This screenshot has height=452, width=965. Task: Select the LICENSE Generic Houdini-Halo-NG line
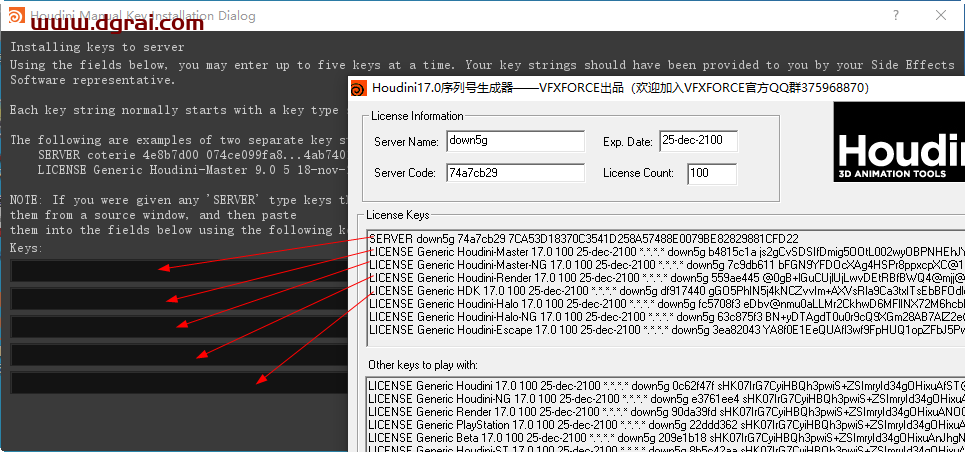pyautogui.click(x=667, y=317)
